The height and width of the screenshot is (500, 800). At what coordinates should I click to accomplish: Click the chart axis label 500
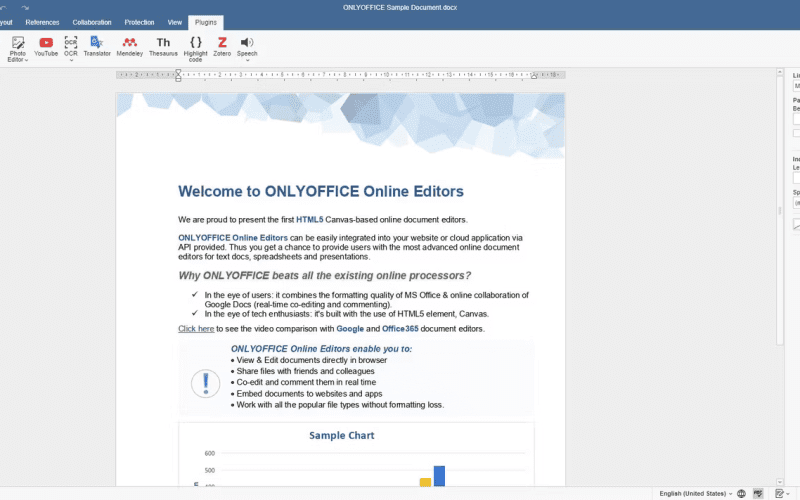210,470
